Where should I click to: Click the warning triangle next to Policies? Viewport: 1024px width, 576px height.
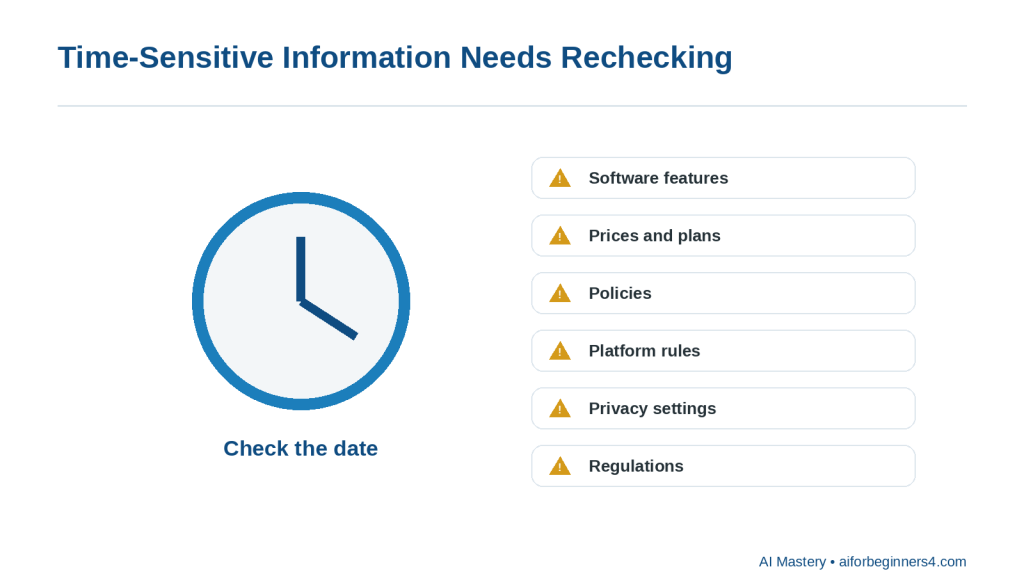click(560, 293)
